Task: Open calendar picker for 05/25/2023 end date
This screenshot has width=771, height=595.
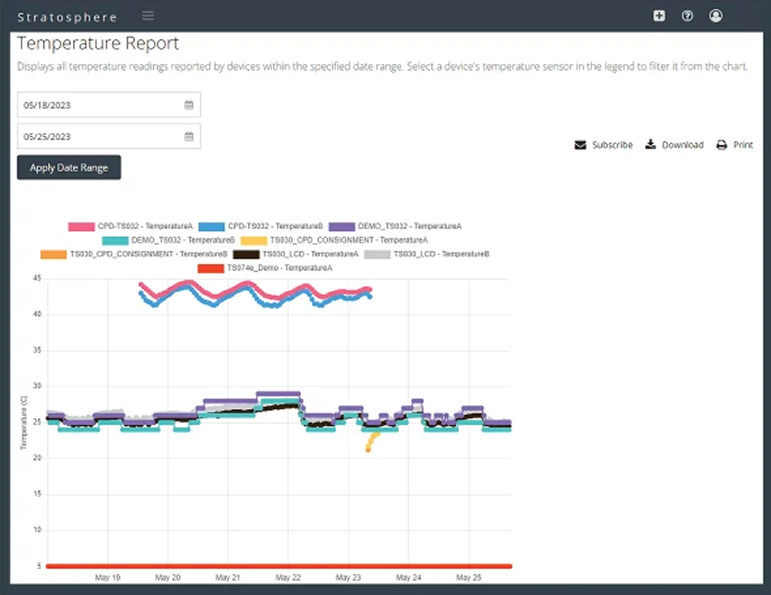Action: click(189, 136)
